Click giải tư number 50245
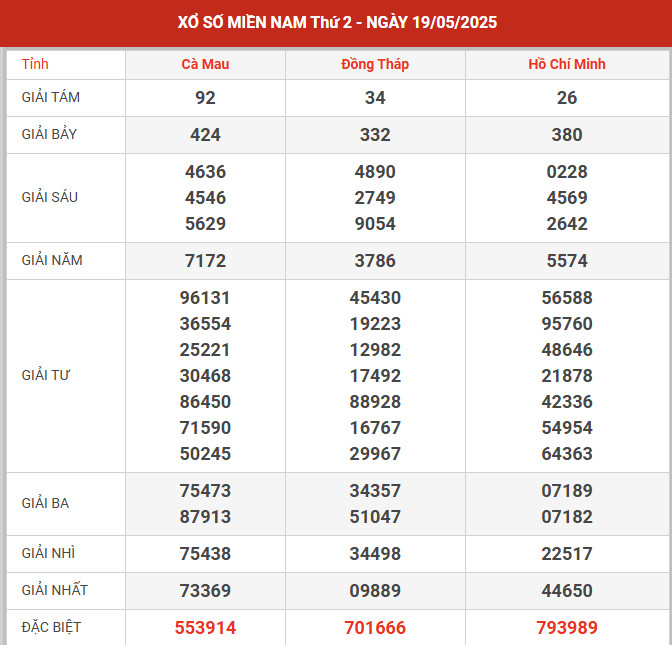 coord(205,453)
